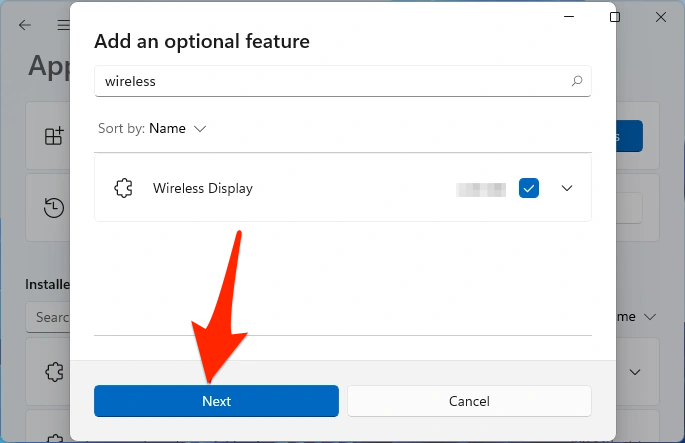Viewport: 685px width, 443px height.
Task: Click the add-apps grid icon behind the dialog
Action: (53, 137)
